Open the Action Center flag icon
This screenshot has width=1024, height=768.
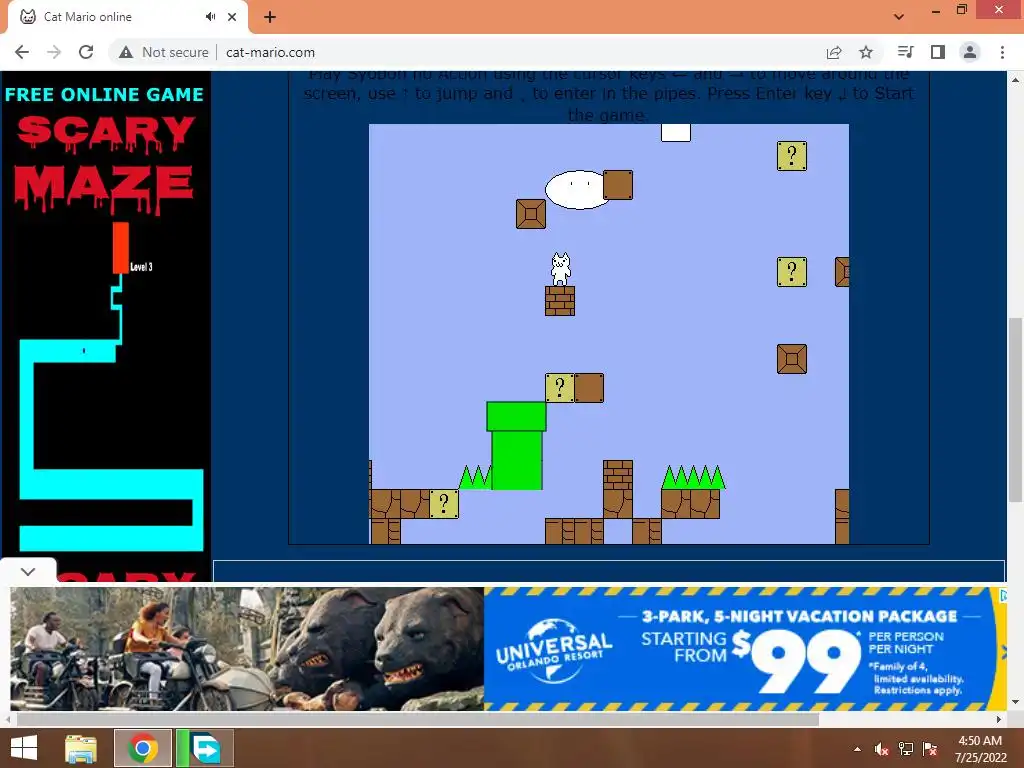[x=930, y=749]
